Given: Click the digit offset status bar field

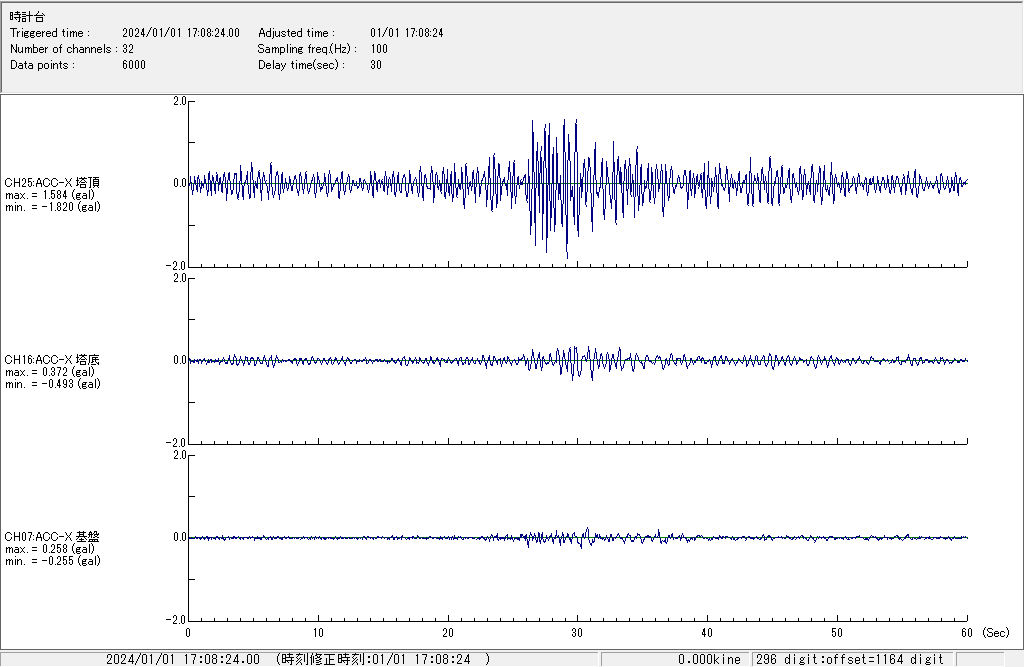Looking at the screenshot, I should (x=849, y=659).
